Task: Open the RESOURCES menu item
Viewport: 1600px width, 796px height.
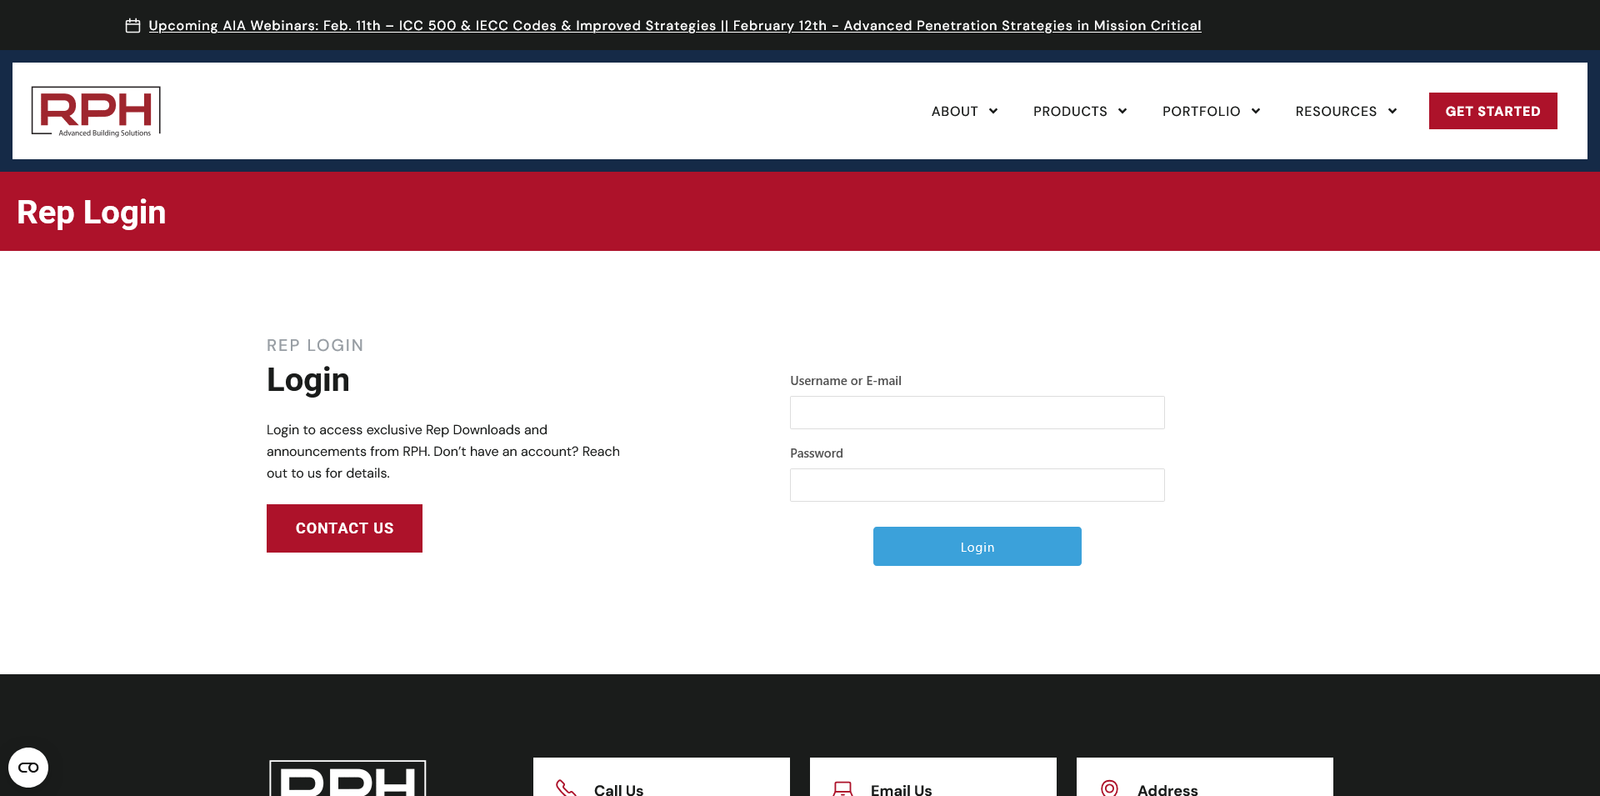Action: coord(1335,111)
